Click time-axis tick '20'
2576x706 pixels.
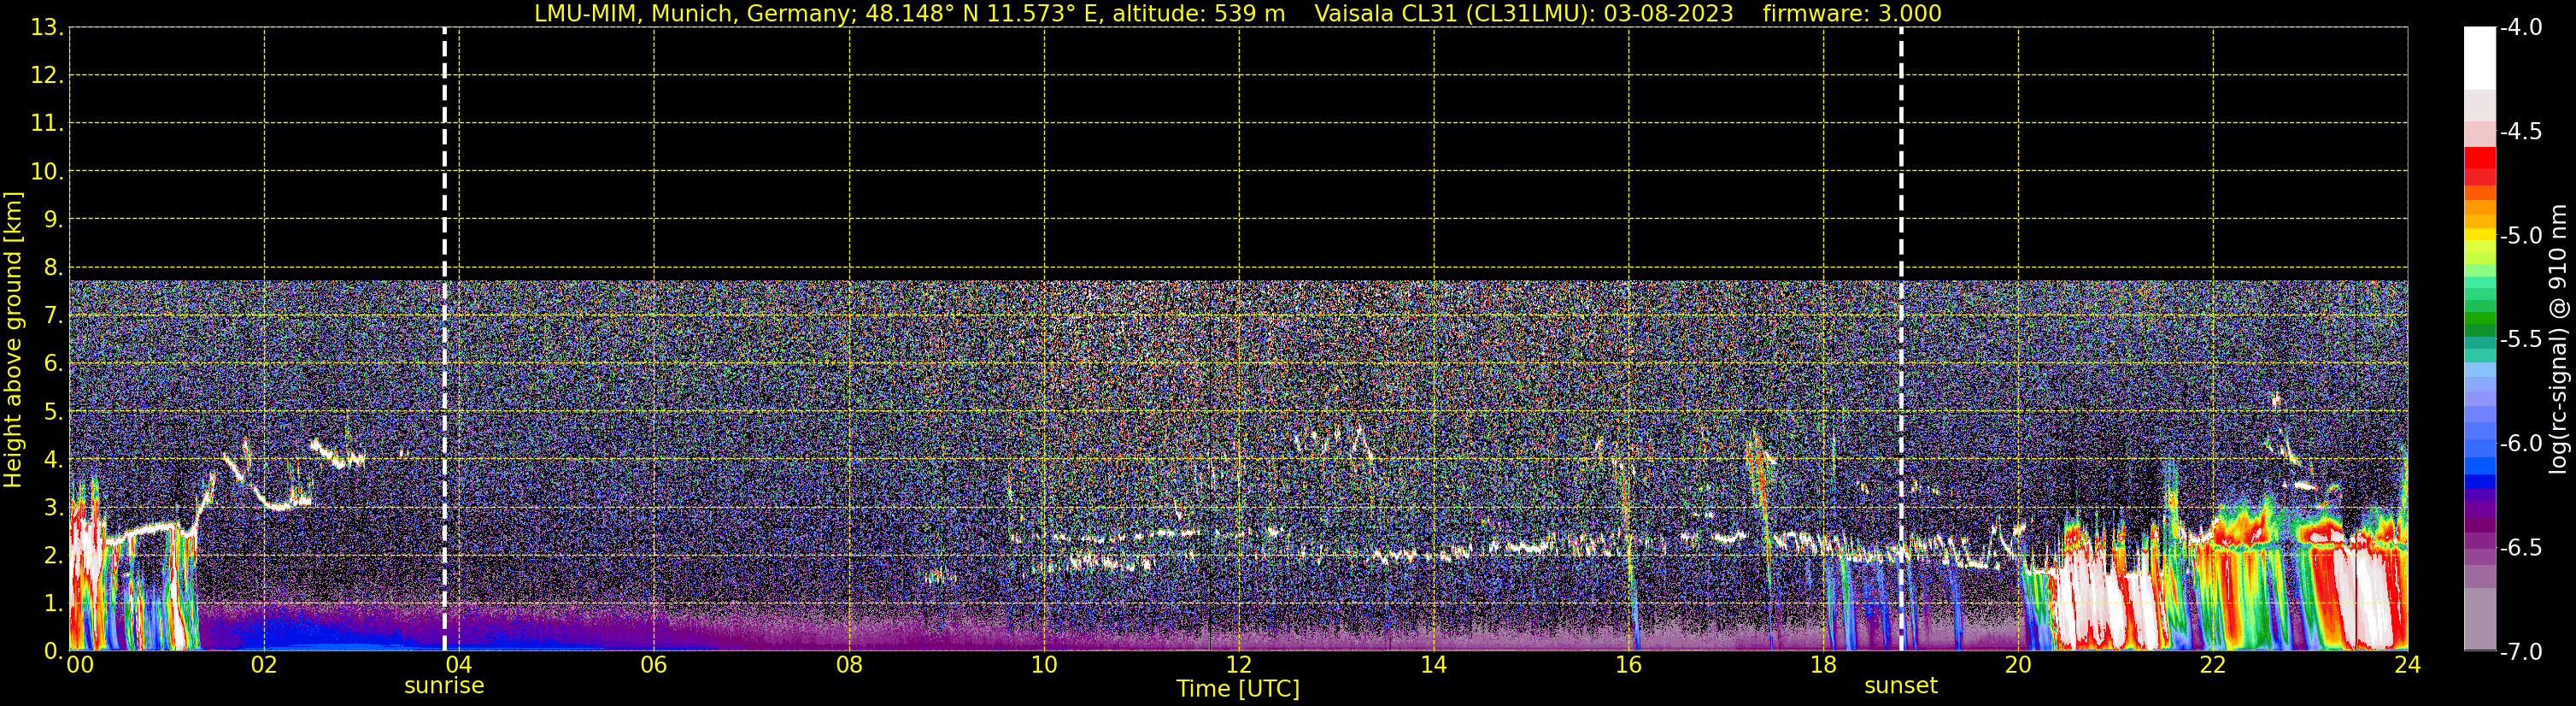2018,665
